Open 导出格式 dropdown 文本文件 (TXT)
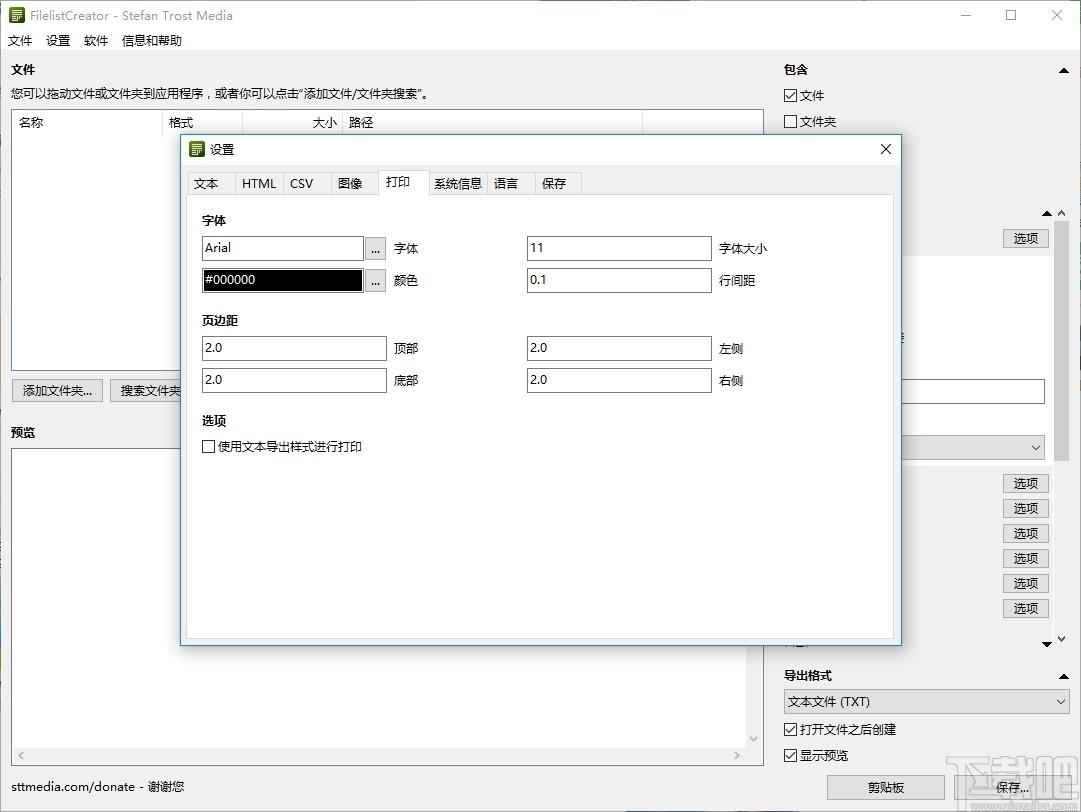The width and height of the screenshot is (1081, 812). pos(927,702)
